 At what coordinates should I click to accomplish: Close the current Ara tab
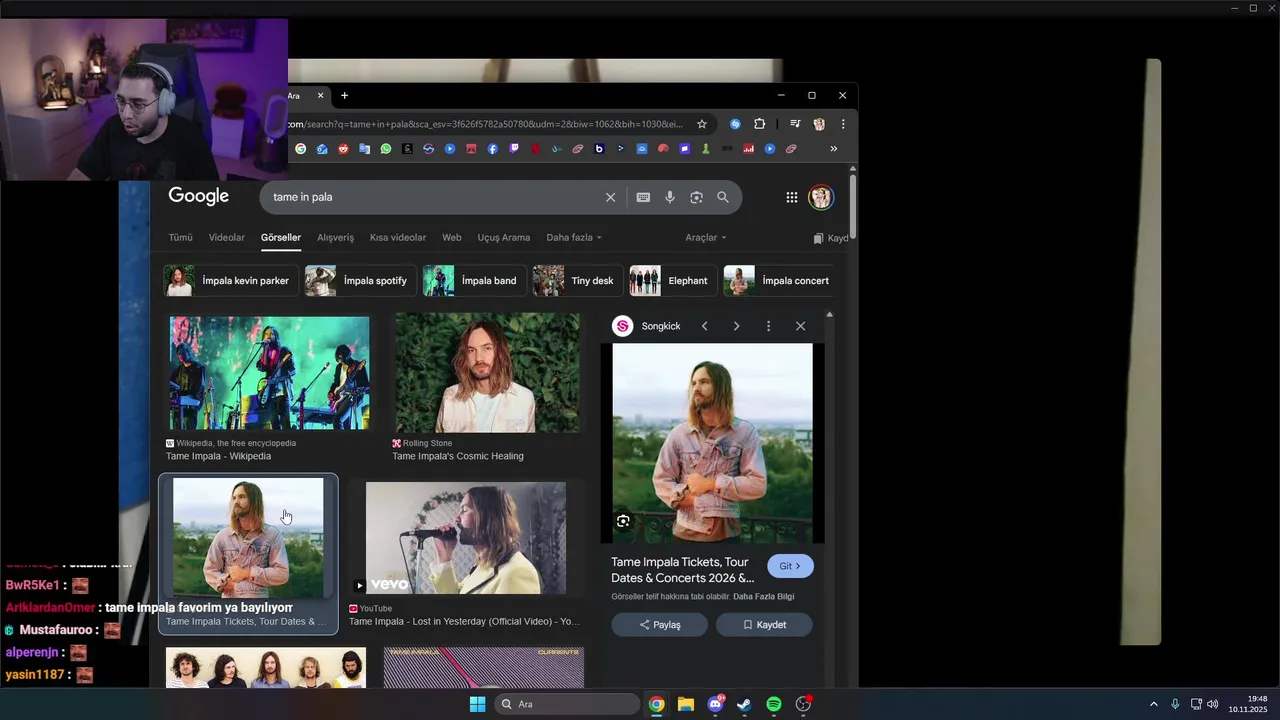(x=321, y=96)
